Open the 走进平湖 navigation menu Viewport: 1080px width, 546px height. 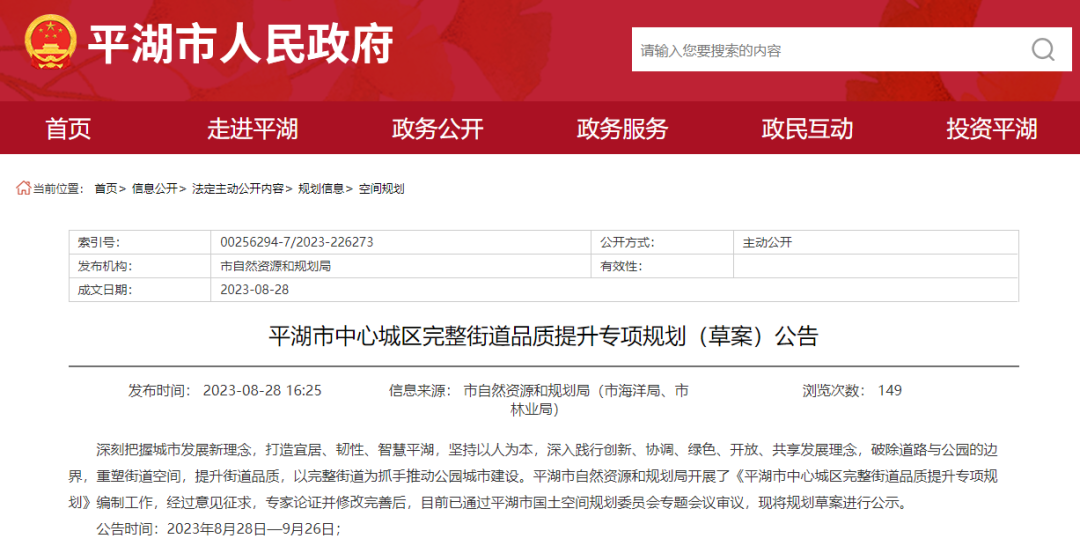[252, 129]
